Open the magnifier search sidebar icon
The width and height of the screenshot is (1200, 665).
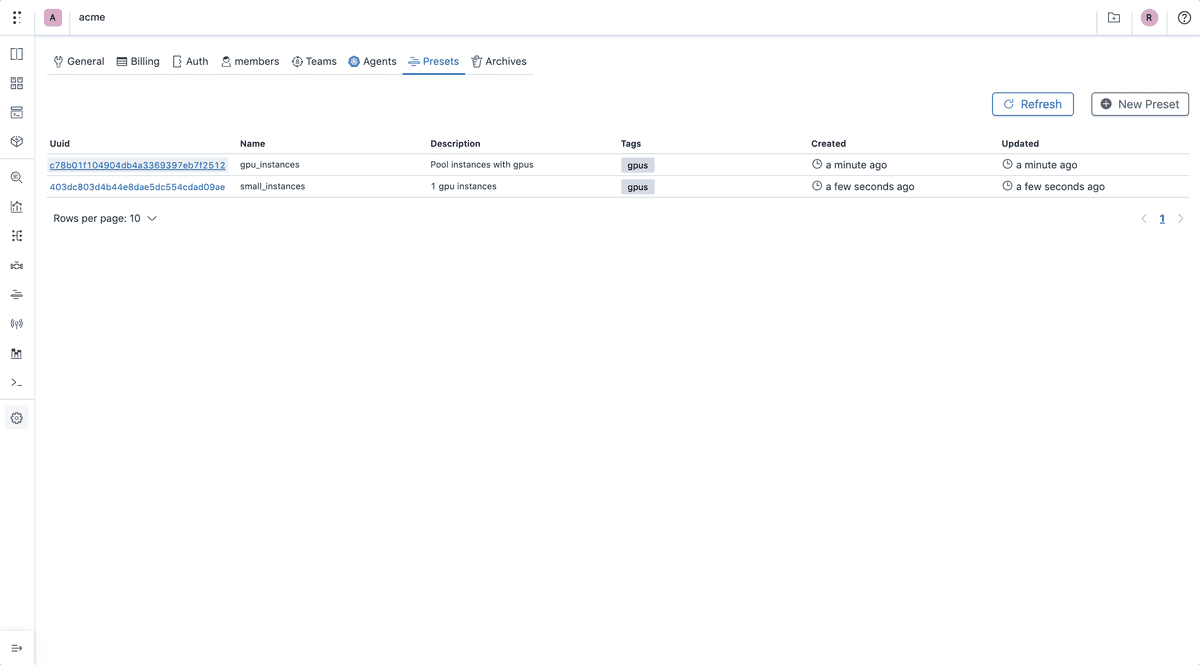(17, 177)
